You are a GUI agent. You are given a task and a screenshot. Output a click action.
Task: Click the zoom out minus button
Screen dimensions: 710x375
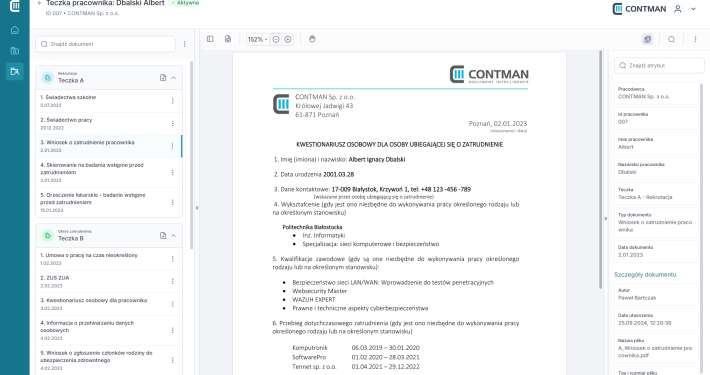[276, 39]
